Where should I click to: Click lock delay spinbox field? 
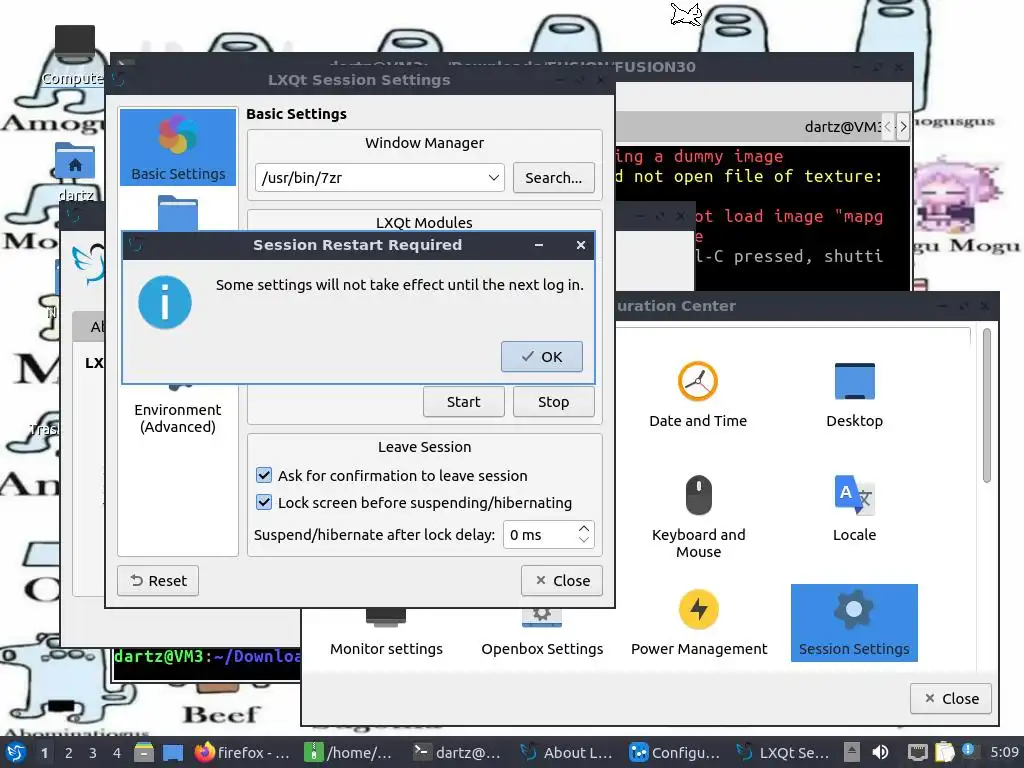coord(539,535)
